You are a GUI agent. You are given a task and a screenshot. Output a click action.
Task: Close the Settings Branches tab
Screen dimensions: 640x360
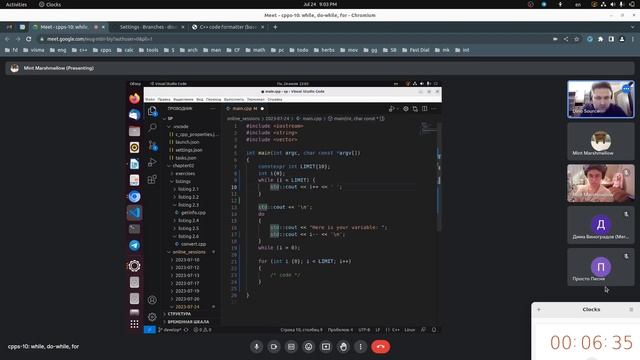coord(183,27)
